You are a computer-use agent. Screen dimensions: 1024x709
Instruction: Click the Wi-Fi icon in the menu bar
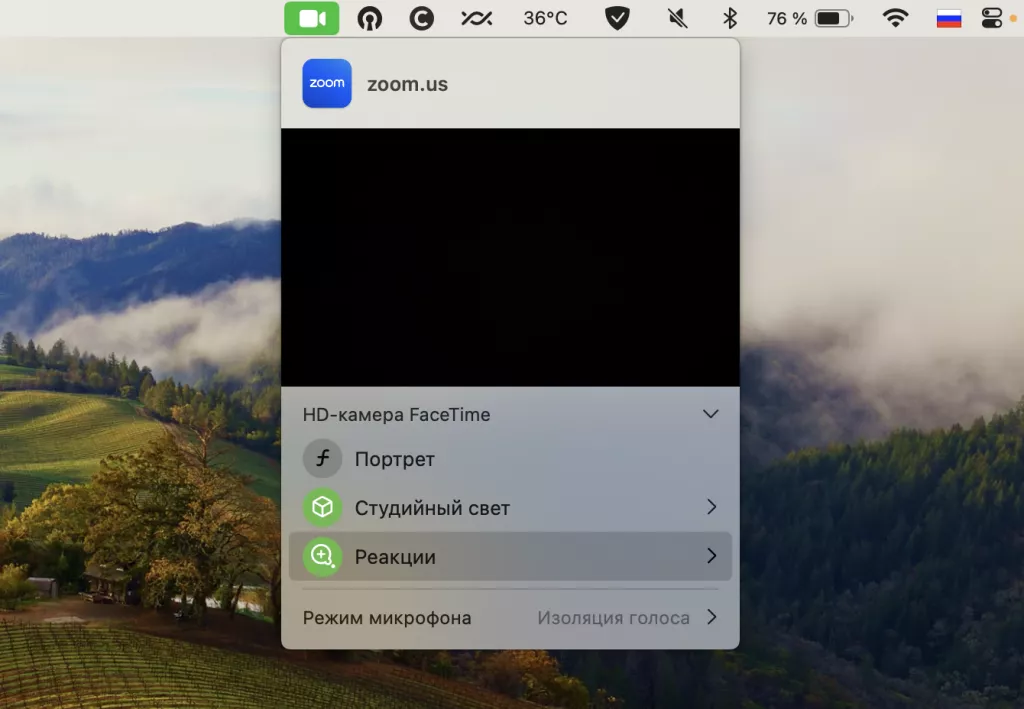897,17
